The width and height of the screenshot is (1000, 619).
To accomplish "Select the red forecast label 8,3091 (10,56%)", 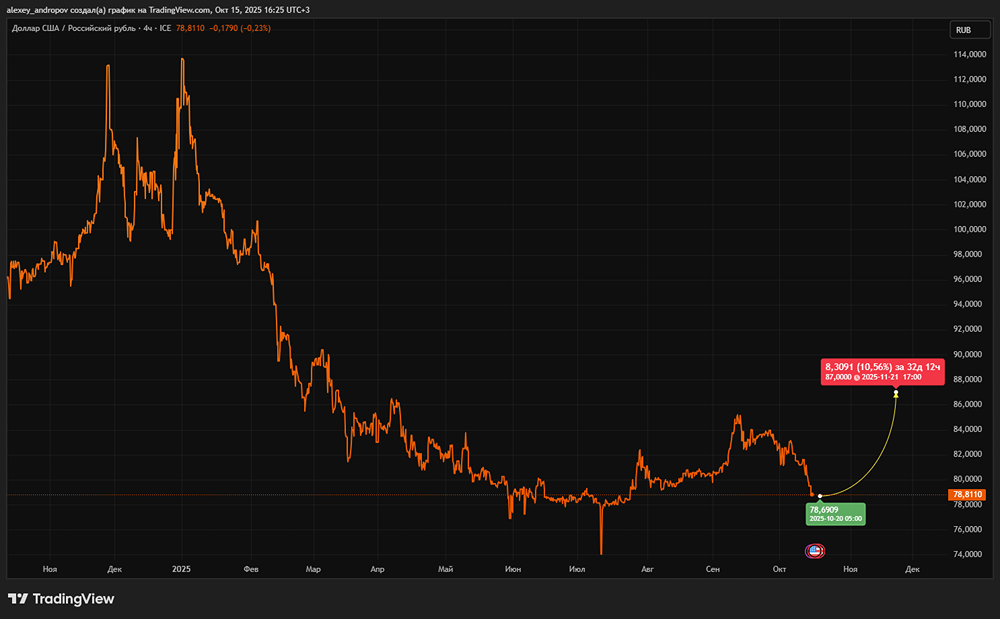I will (x=882, y=372).
